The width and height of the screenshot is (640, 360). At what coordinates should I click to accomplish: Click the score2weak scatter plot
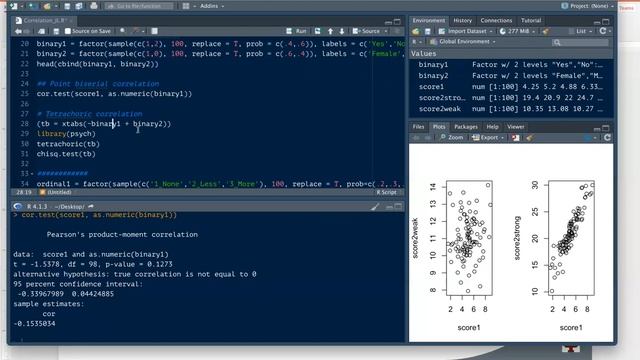(469, 238)
